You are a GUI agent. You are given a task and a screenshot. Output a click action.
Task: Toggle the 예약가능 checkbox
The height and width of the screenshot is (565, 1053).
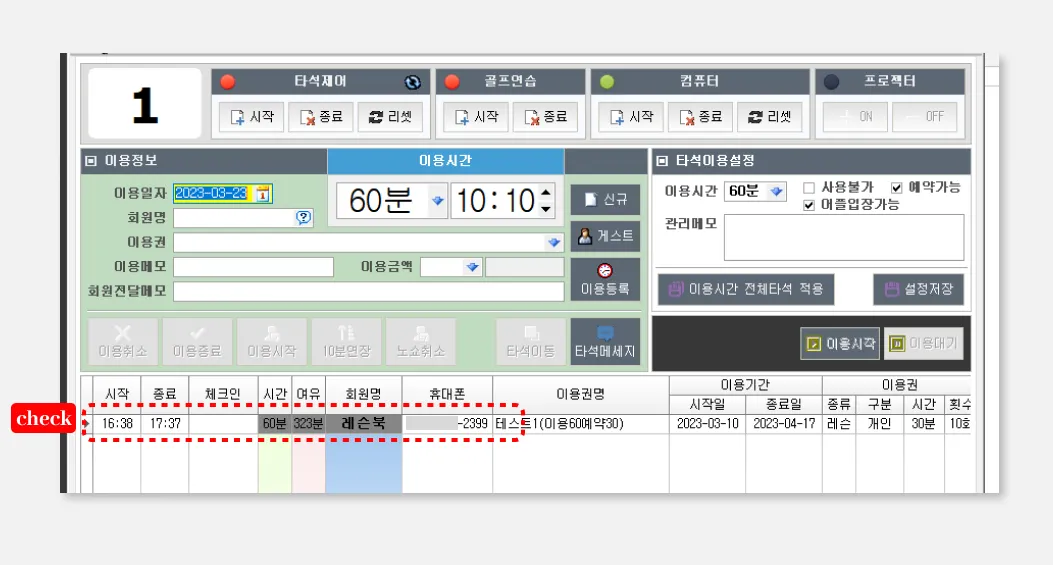[x=897, y=188]
